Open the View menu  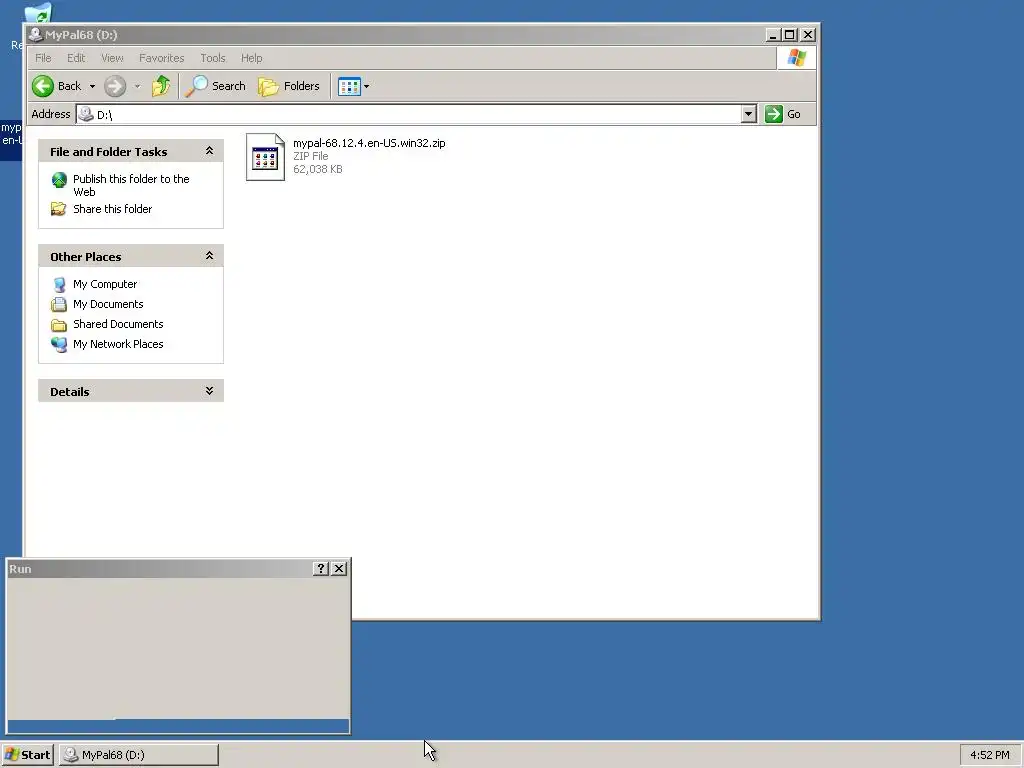point(112,58)
